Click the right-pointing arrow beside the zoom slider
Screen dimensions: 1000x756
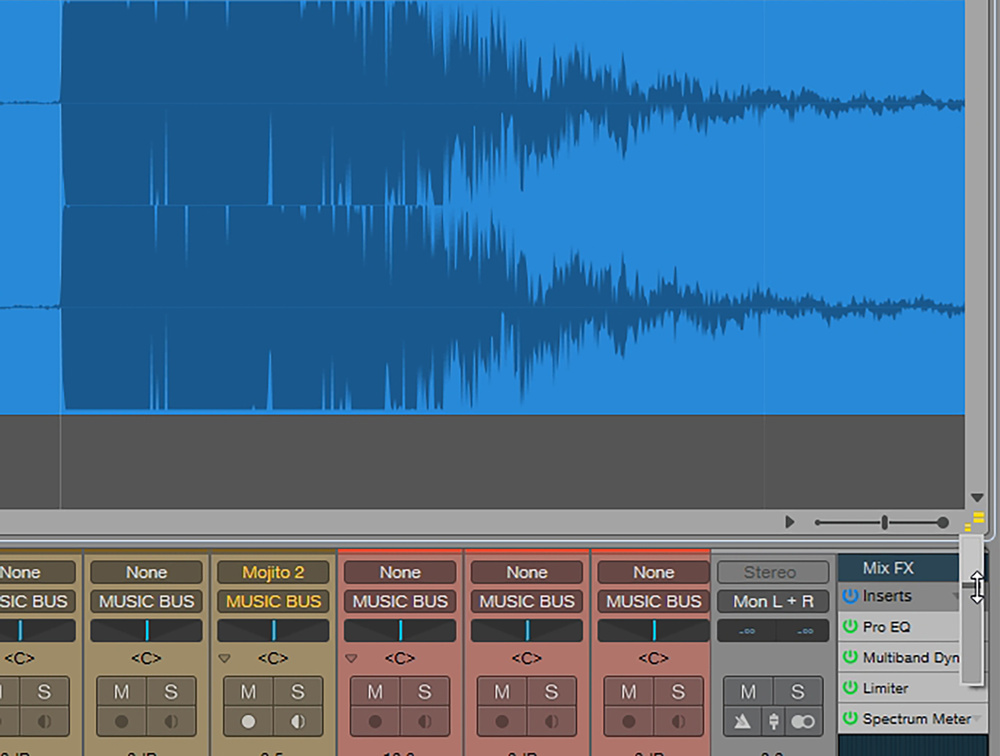[x=790, y=522]
